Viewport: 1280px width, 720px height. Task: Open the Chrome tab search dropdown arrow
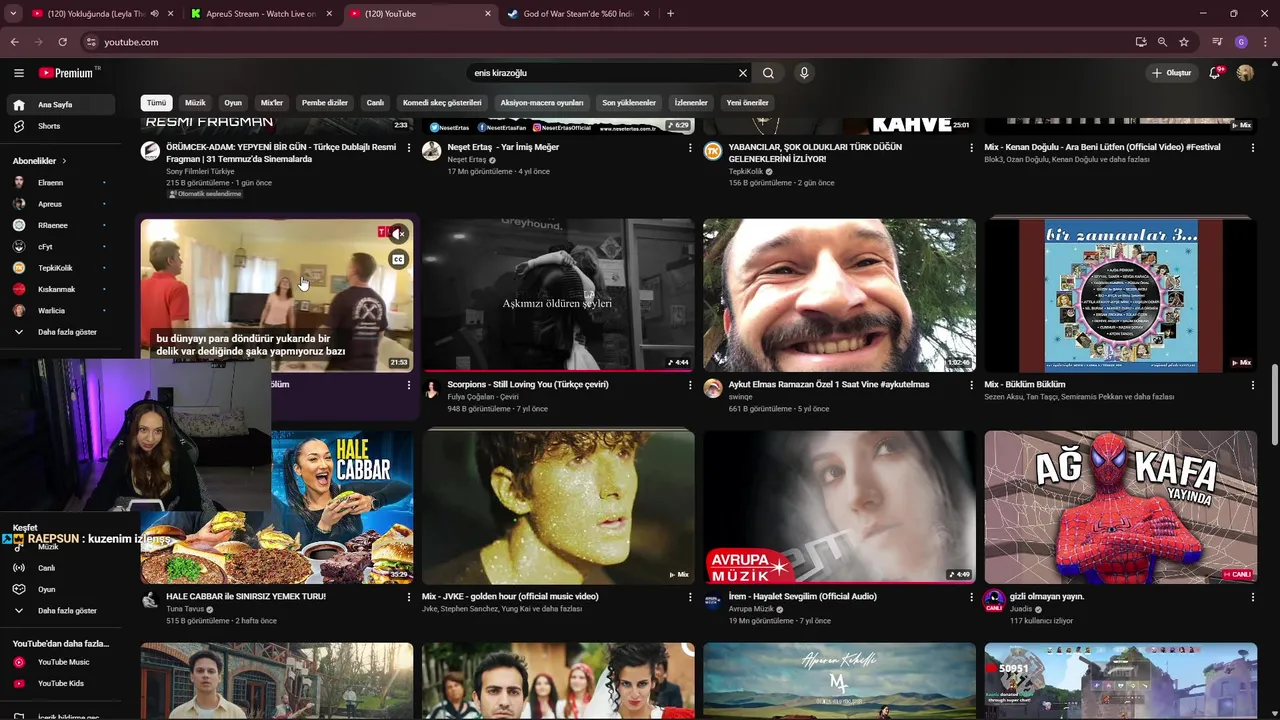(x=13, y=14)
